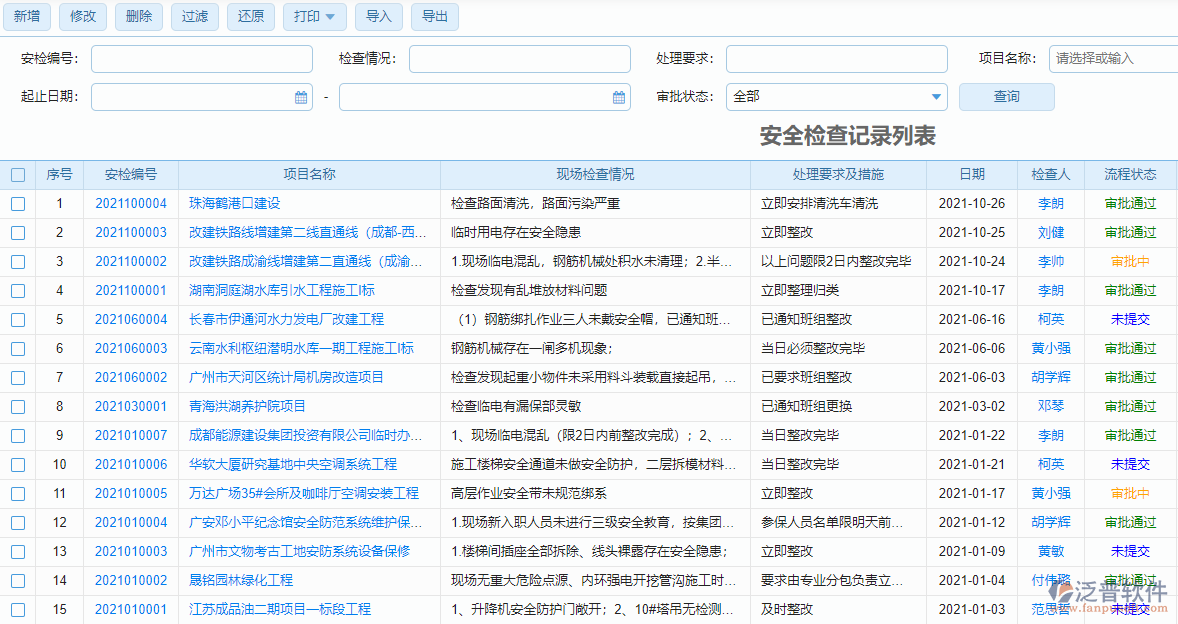Screen dimensions: 1178x624
Task: Select the 过滤 (Filter) toolbar icon
Action: tap(194, 17)
